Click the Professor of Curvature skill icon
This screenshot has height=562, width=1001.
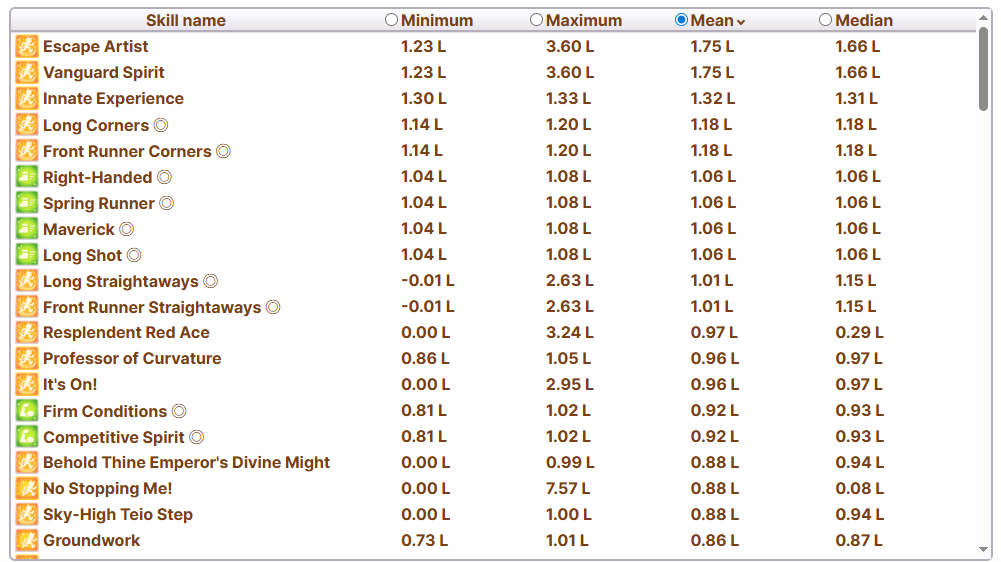click(27, 359)
